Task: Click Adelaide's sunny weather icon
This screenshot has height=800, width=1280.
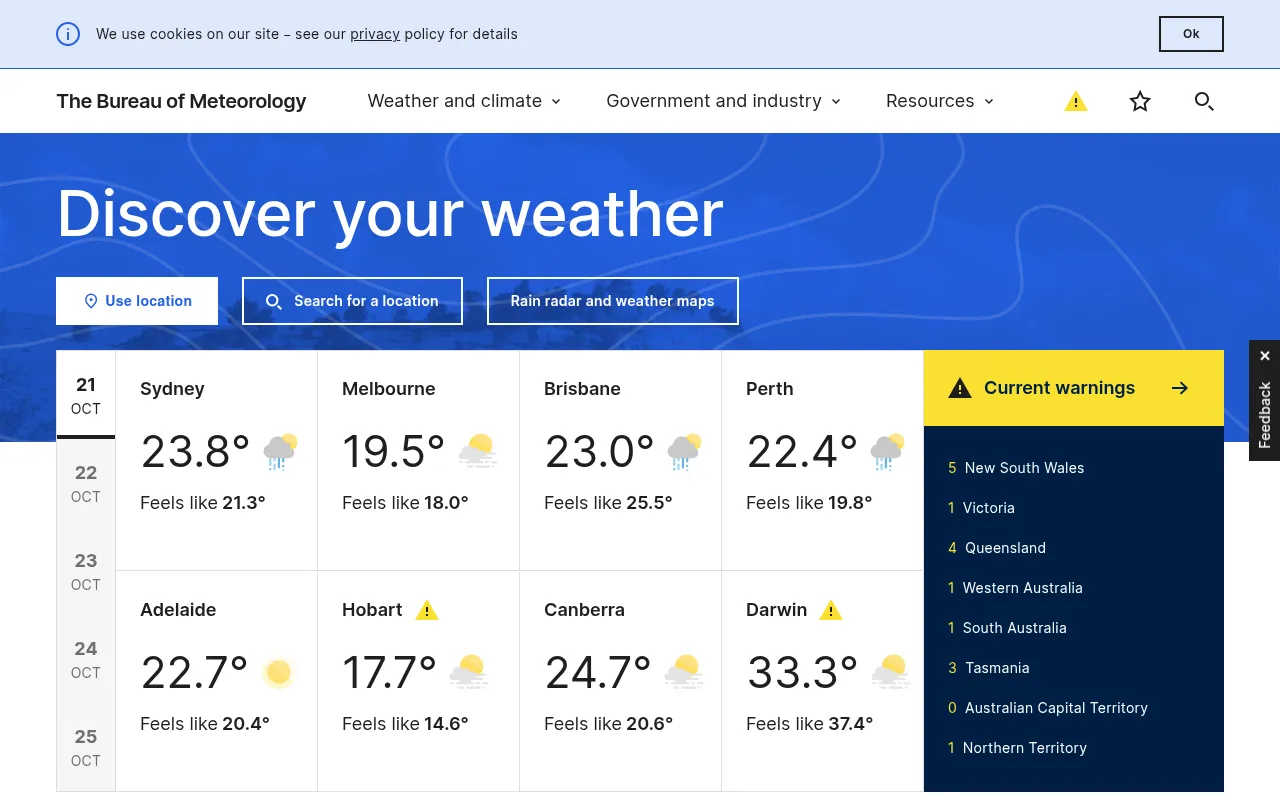Action: 279,673
